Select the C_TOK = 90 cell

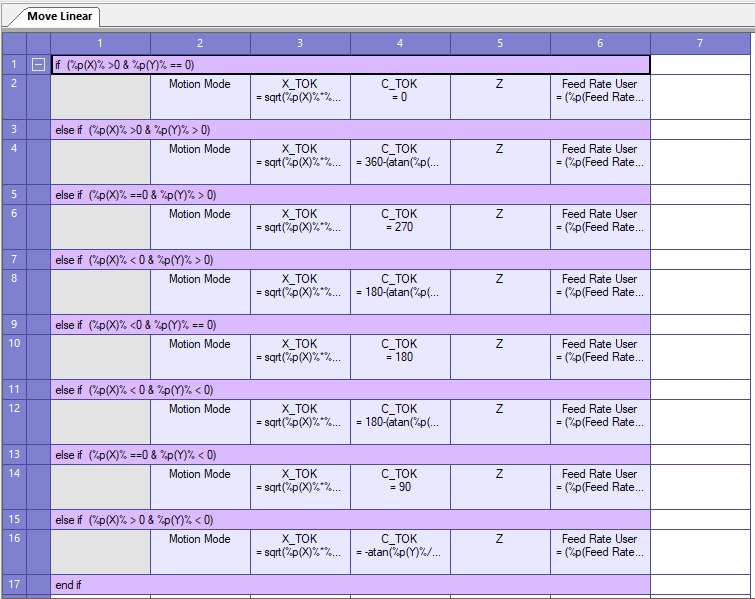pyautogui.click(x=400, y=486)
